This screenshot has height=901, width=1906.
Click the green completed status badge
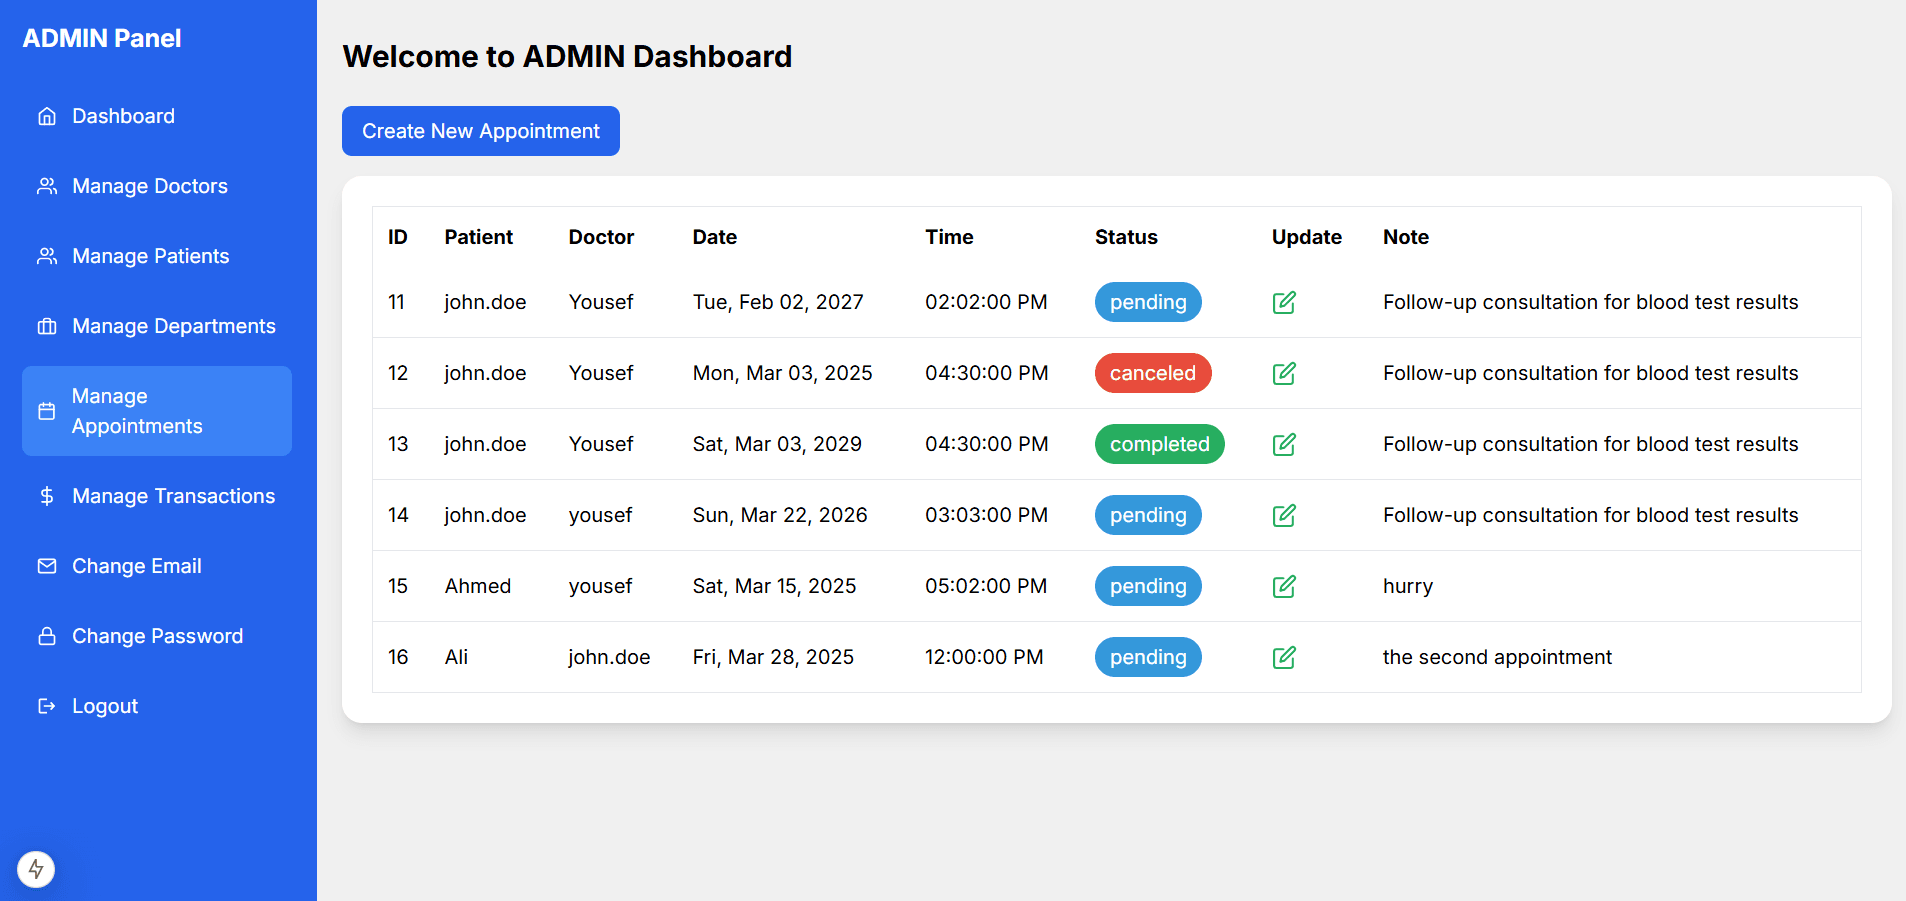1159,444
